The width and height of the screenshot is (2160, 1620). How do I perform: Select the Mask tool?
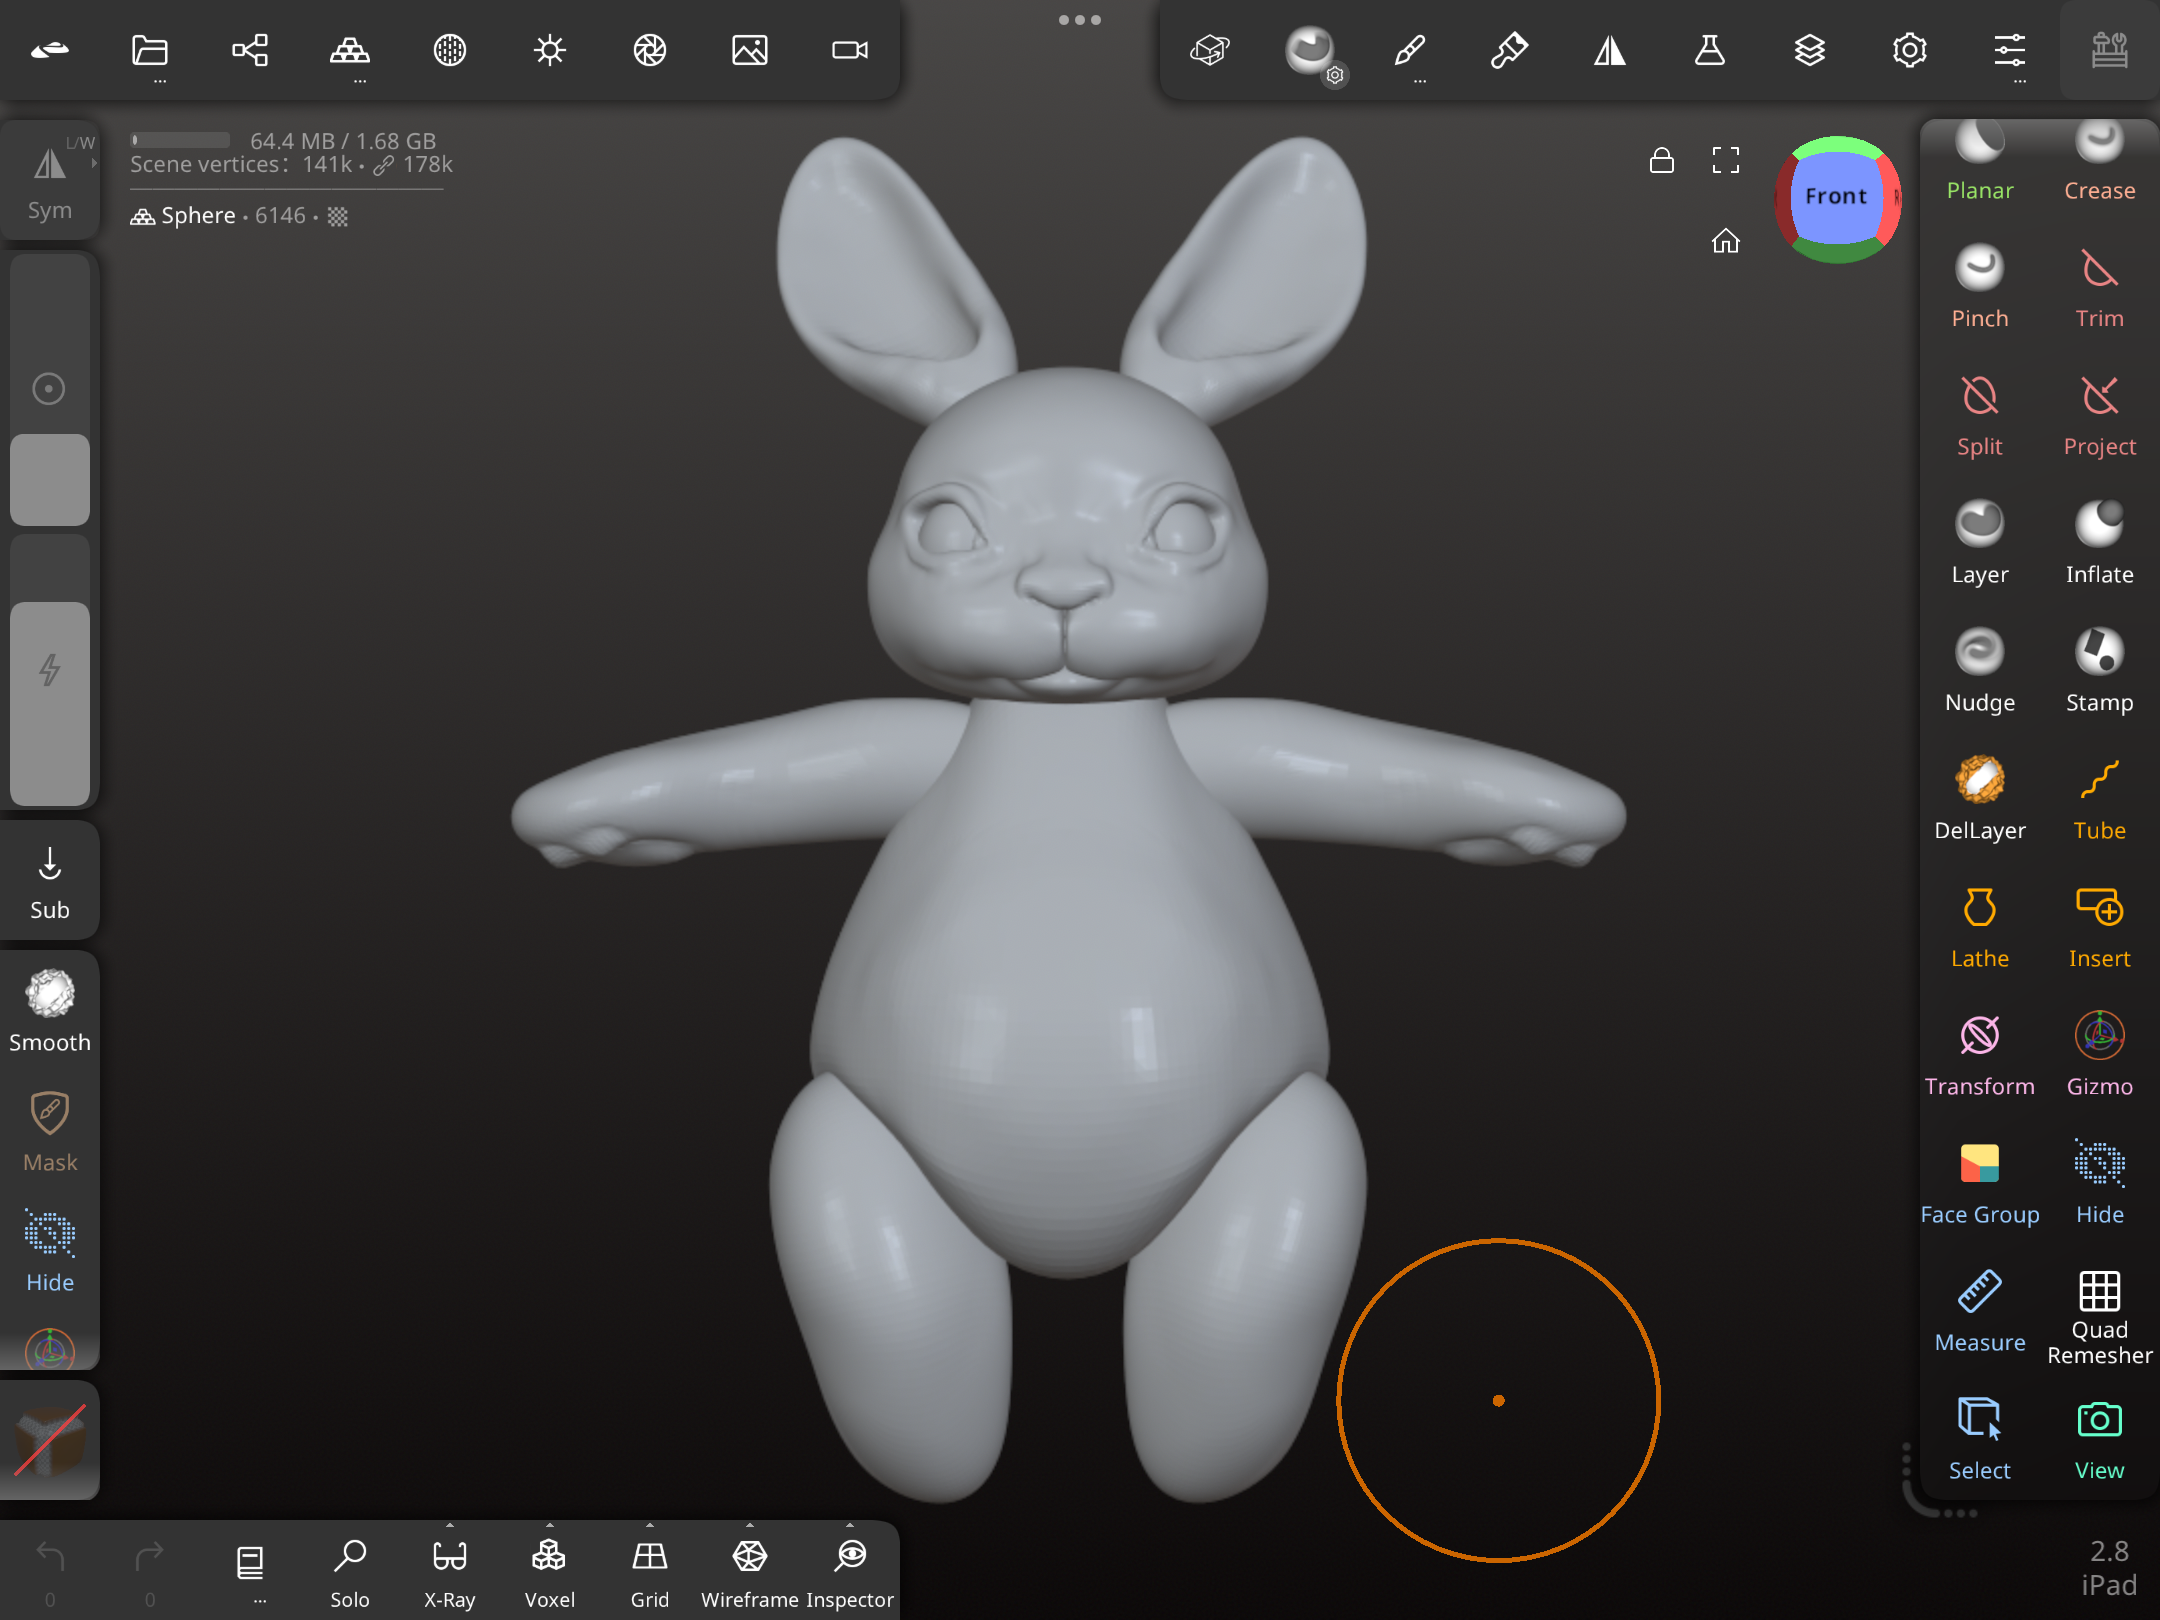50,1131
